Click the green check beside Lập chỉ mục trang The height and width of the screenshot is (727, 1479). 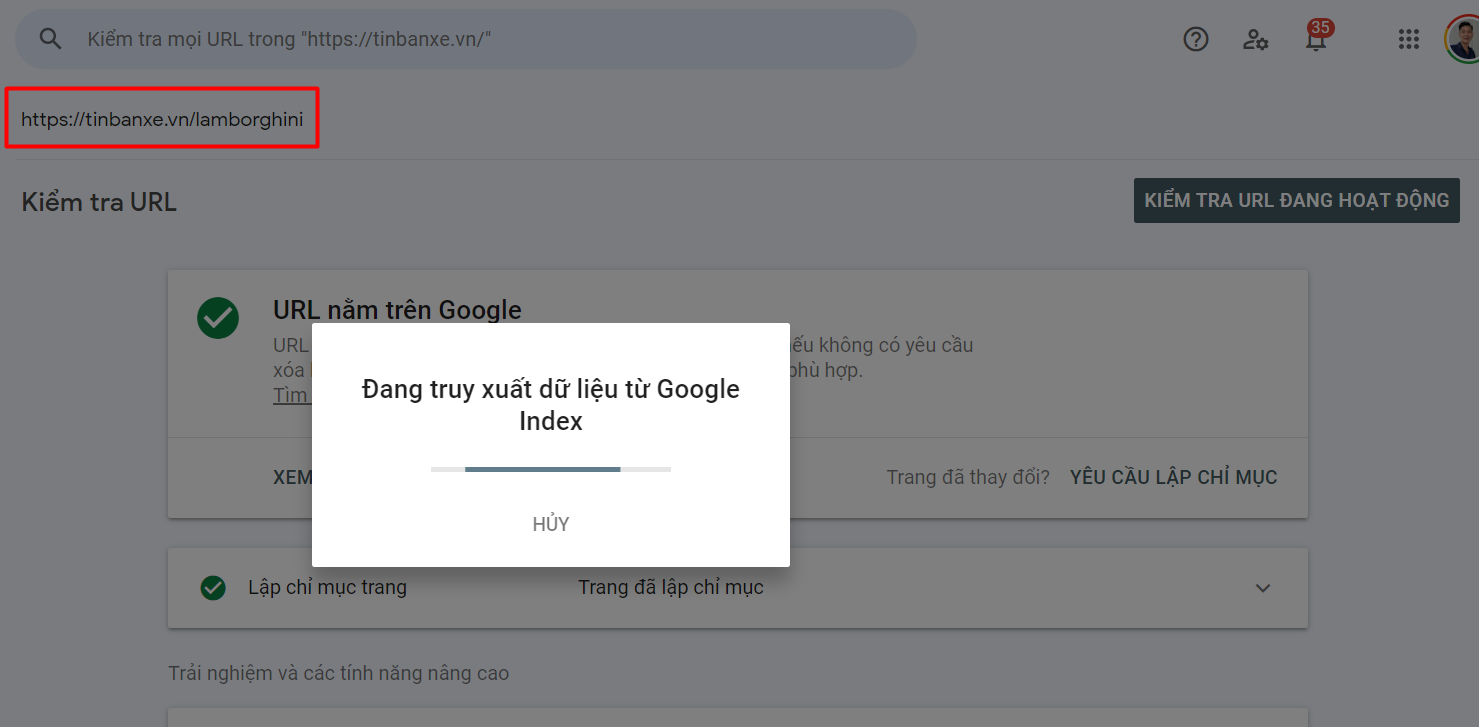[213, 588]
